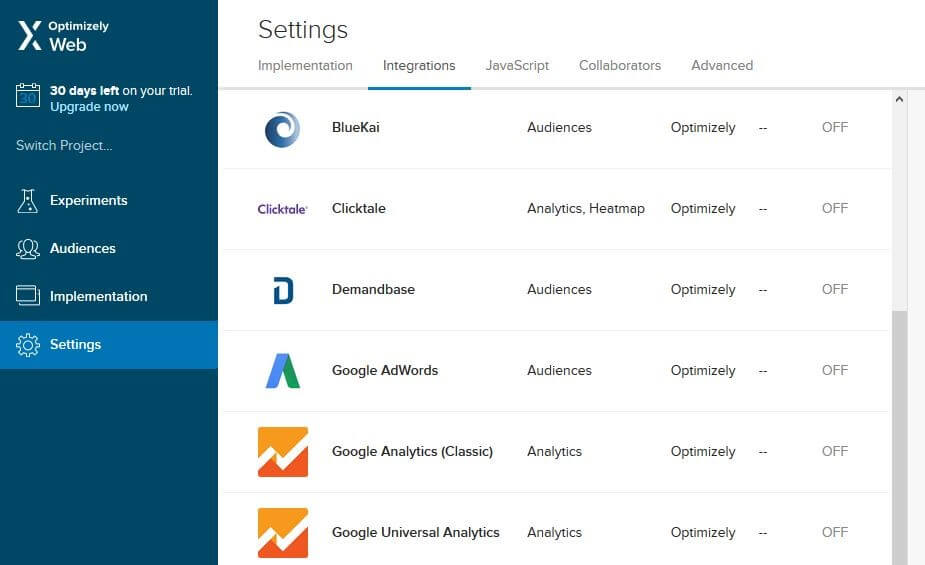Click the Audiences people icon

[x=28, y=249]
